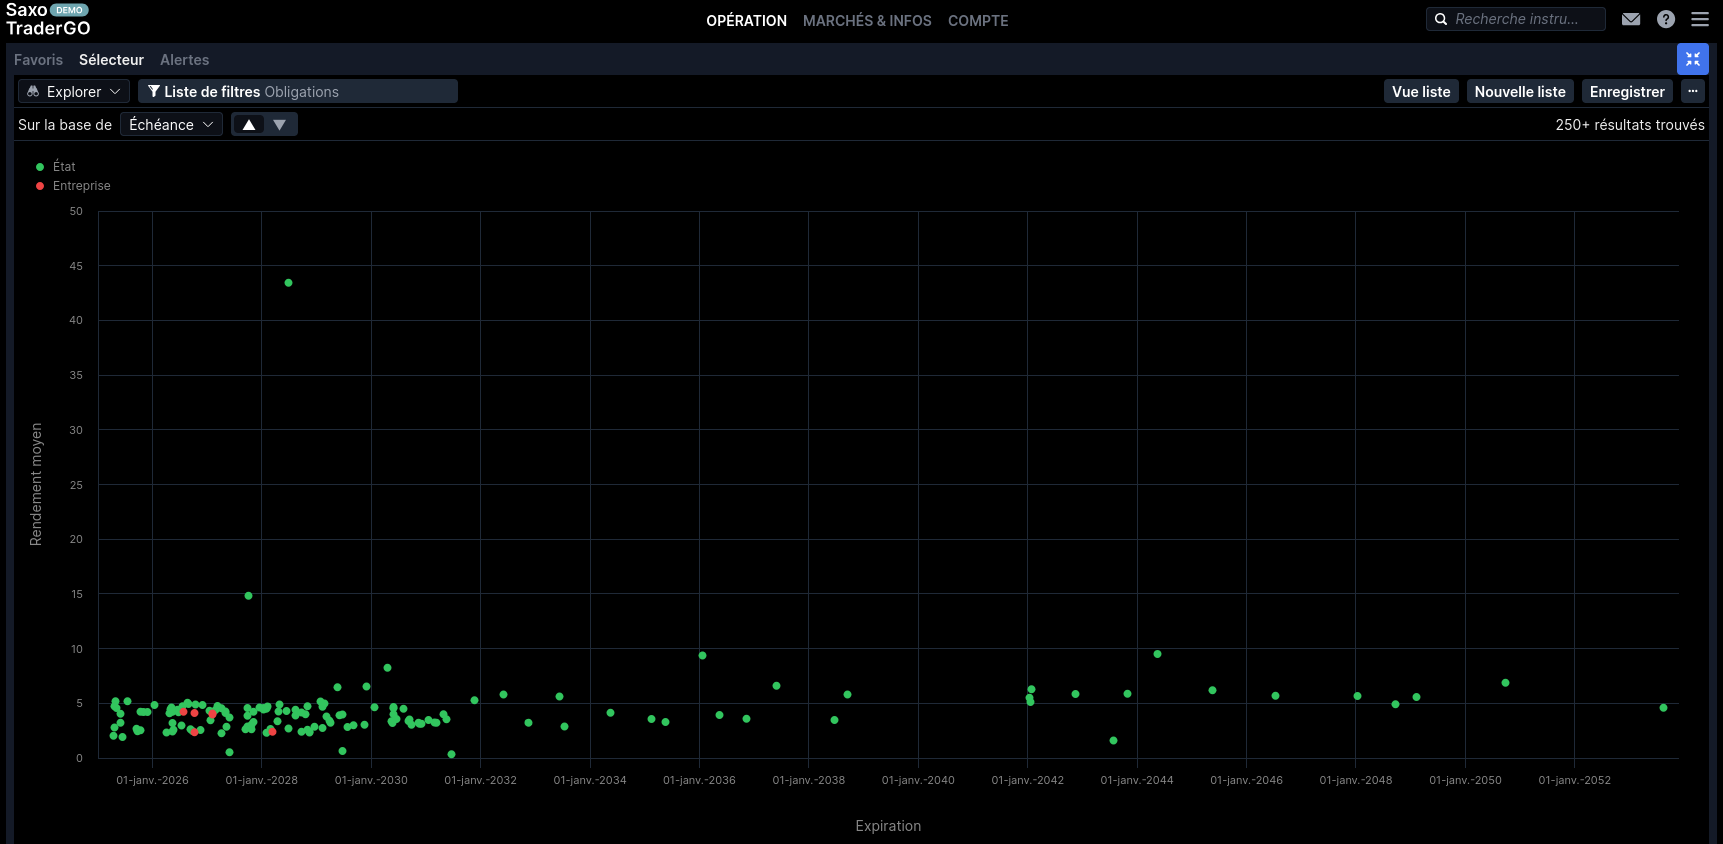Expand the Explorer dropdown

[74, 92]
